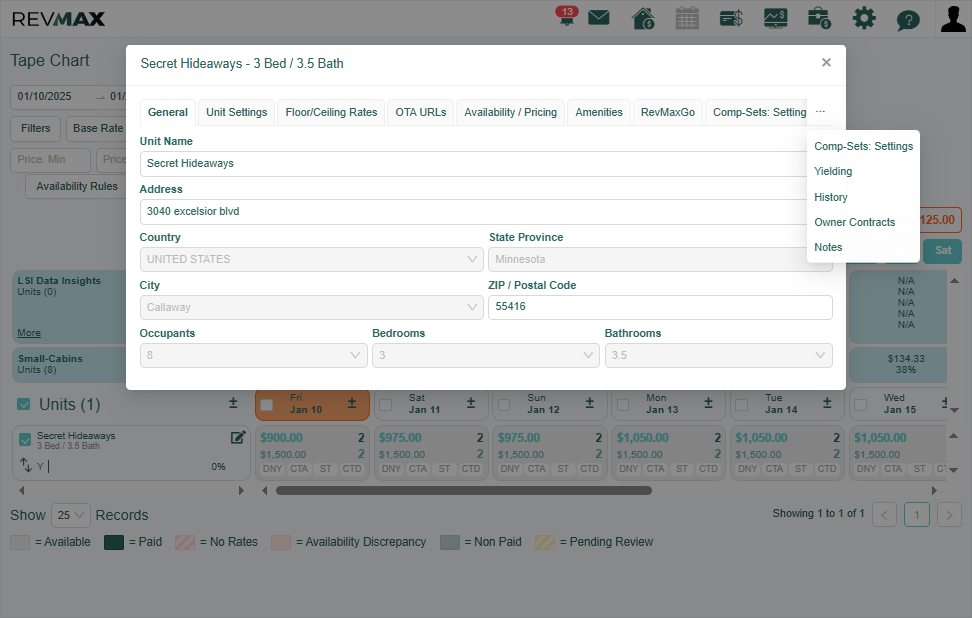Open the City dropdown
This screenshot has height=618, width=972.
pos(311,307)
